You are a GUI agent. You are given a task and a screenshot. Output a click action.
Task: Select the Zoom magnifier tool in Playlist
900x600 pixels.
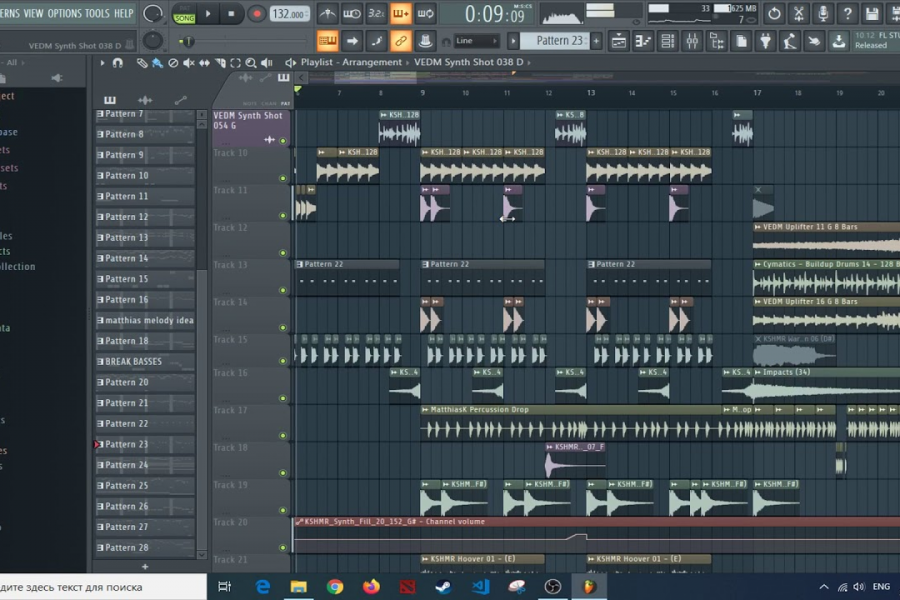(x=251, y=63)
